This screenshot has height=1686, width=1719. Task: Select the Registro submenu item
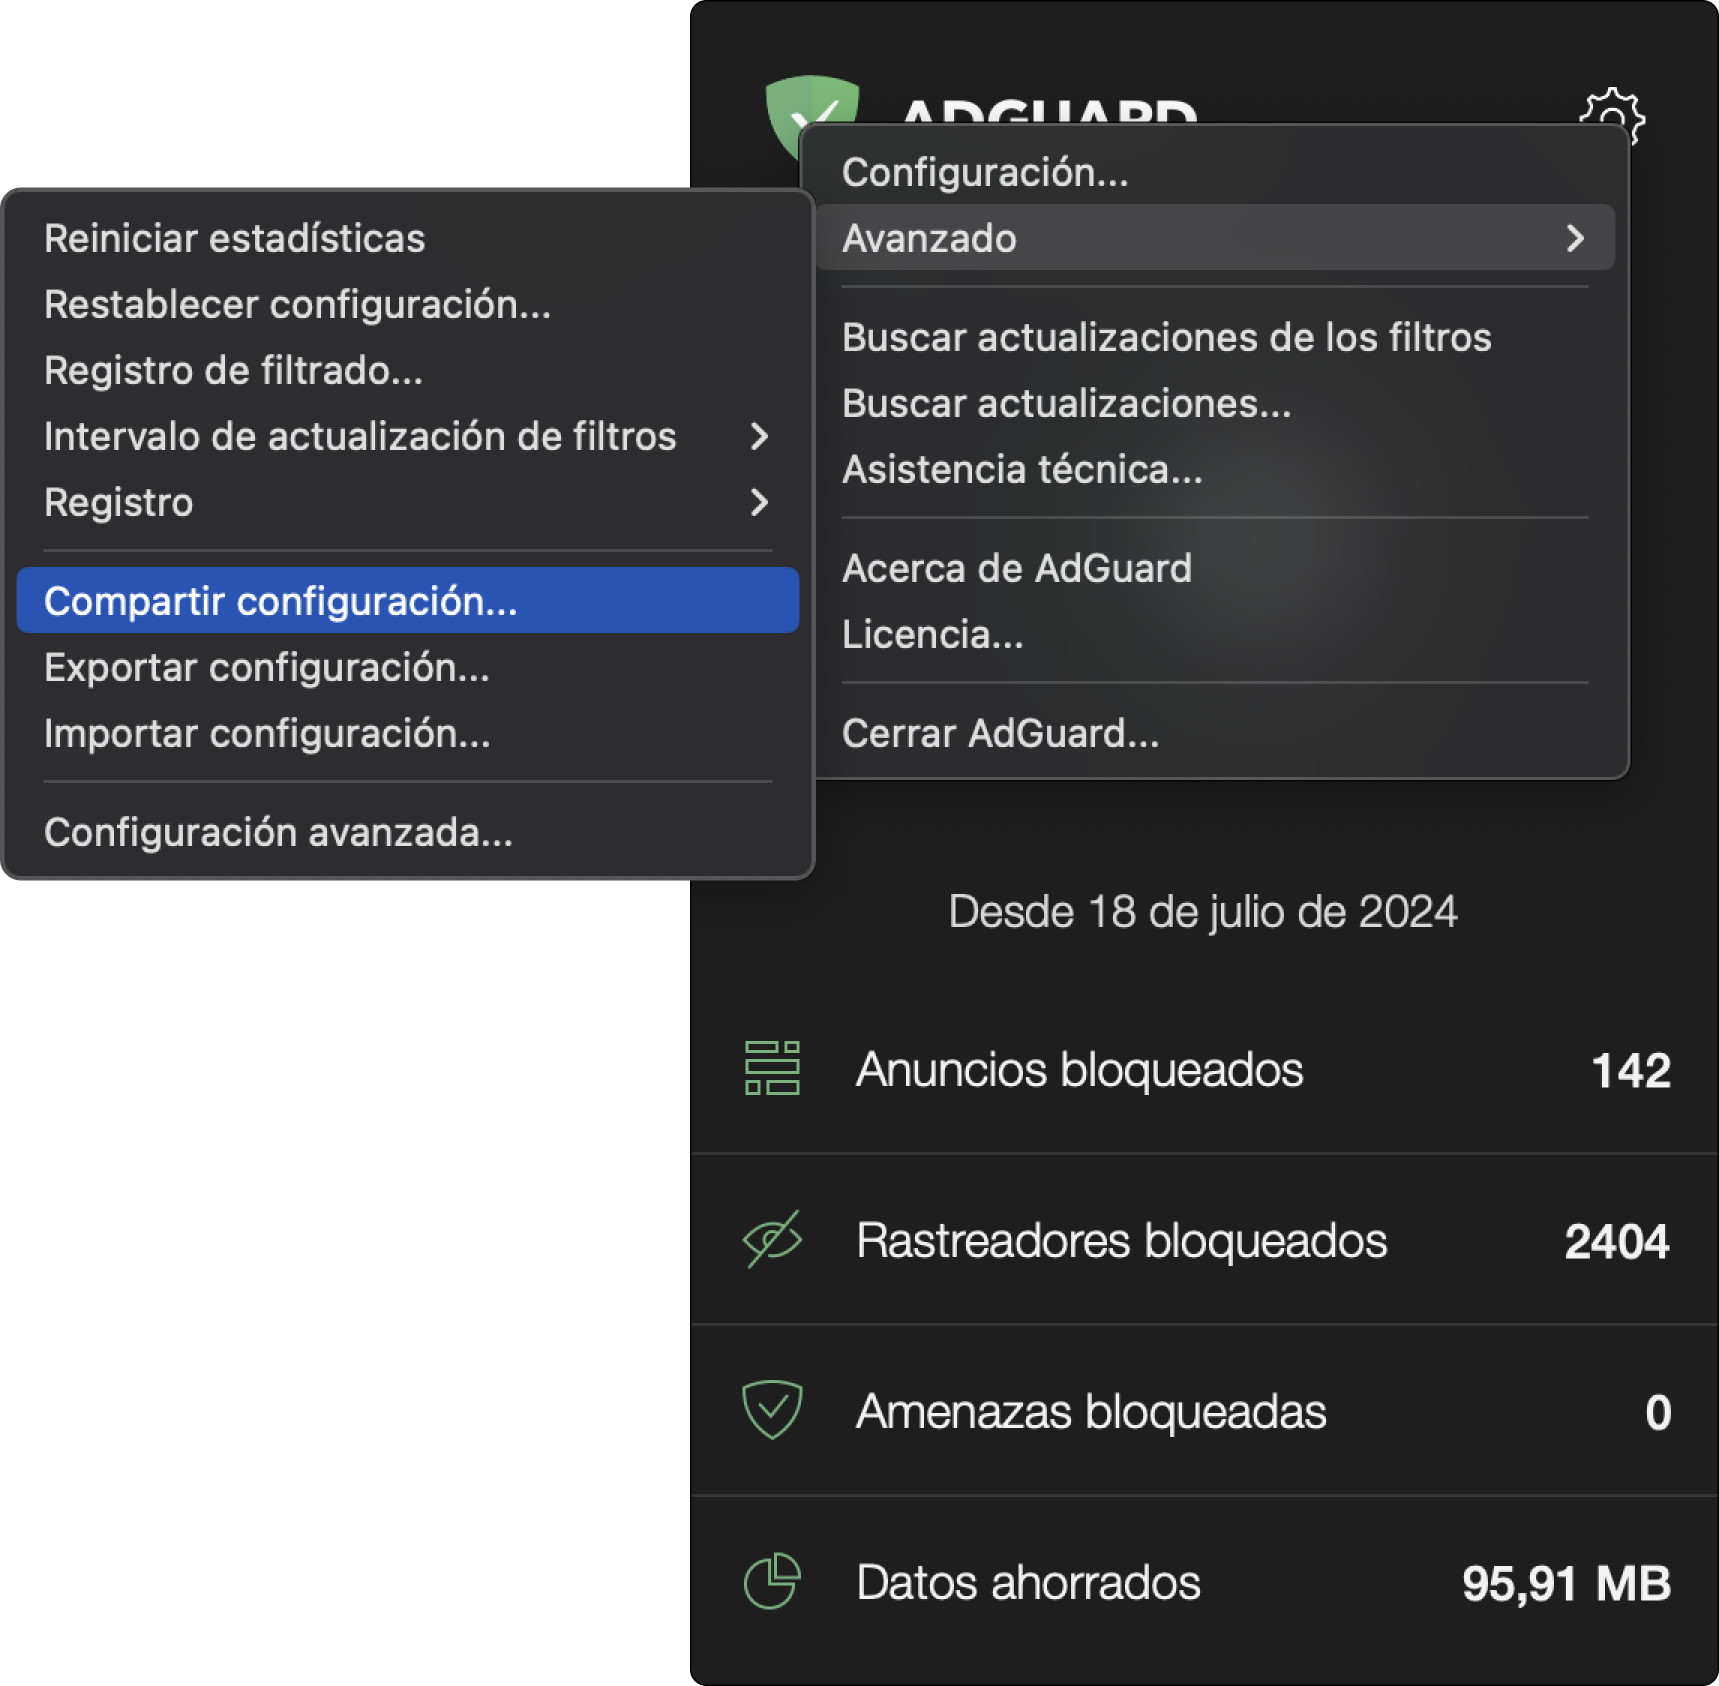(x=408, y=502)
